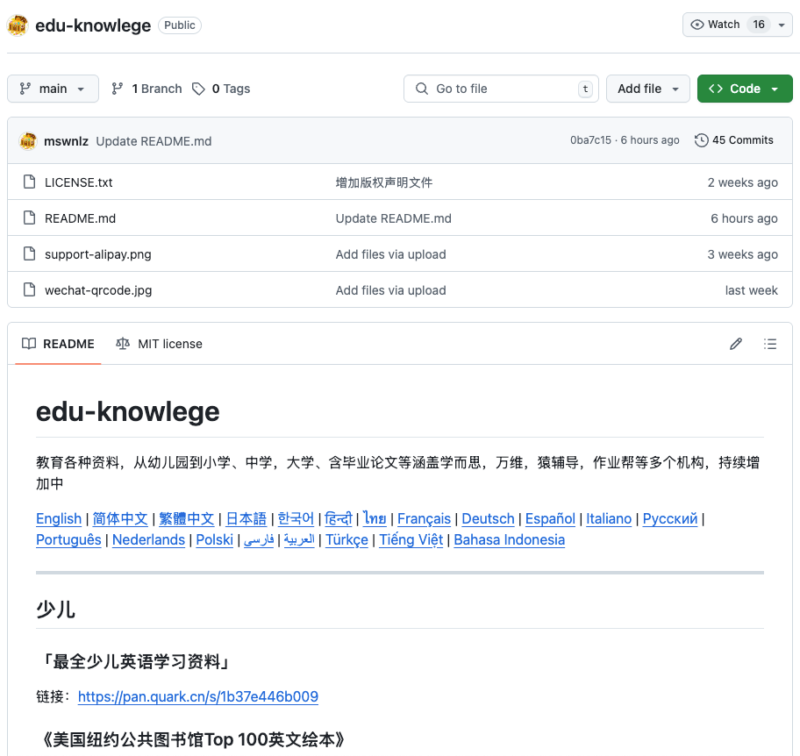This screenshot has height=756, width=800.
Task: Click the English language link
Action: coord(58,518)
